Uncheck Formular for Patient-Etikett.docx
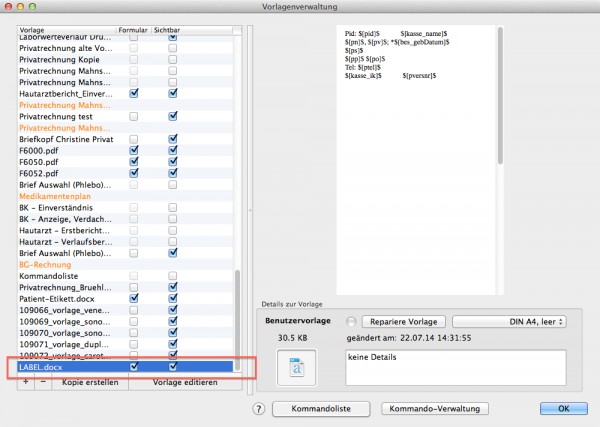This screenshot has height=427, width=600. [x=134, y=298]
